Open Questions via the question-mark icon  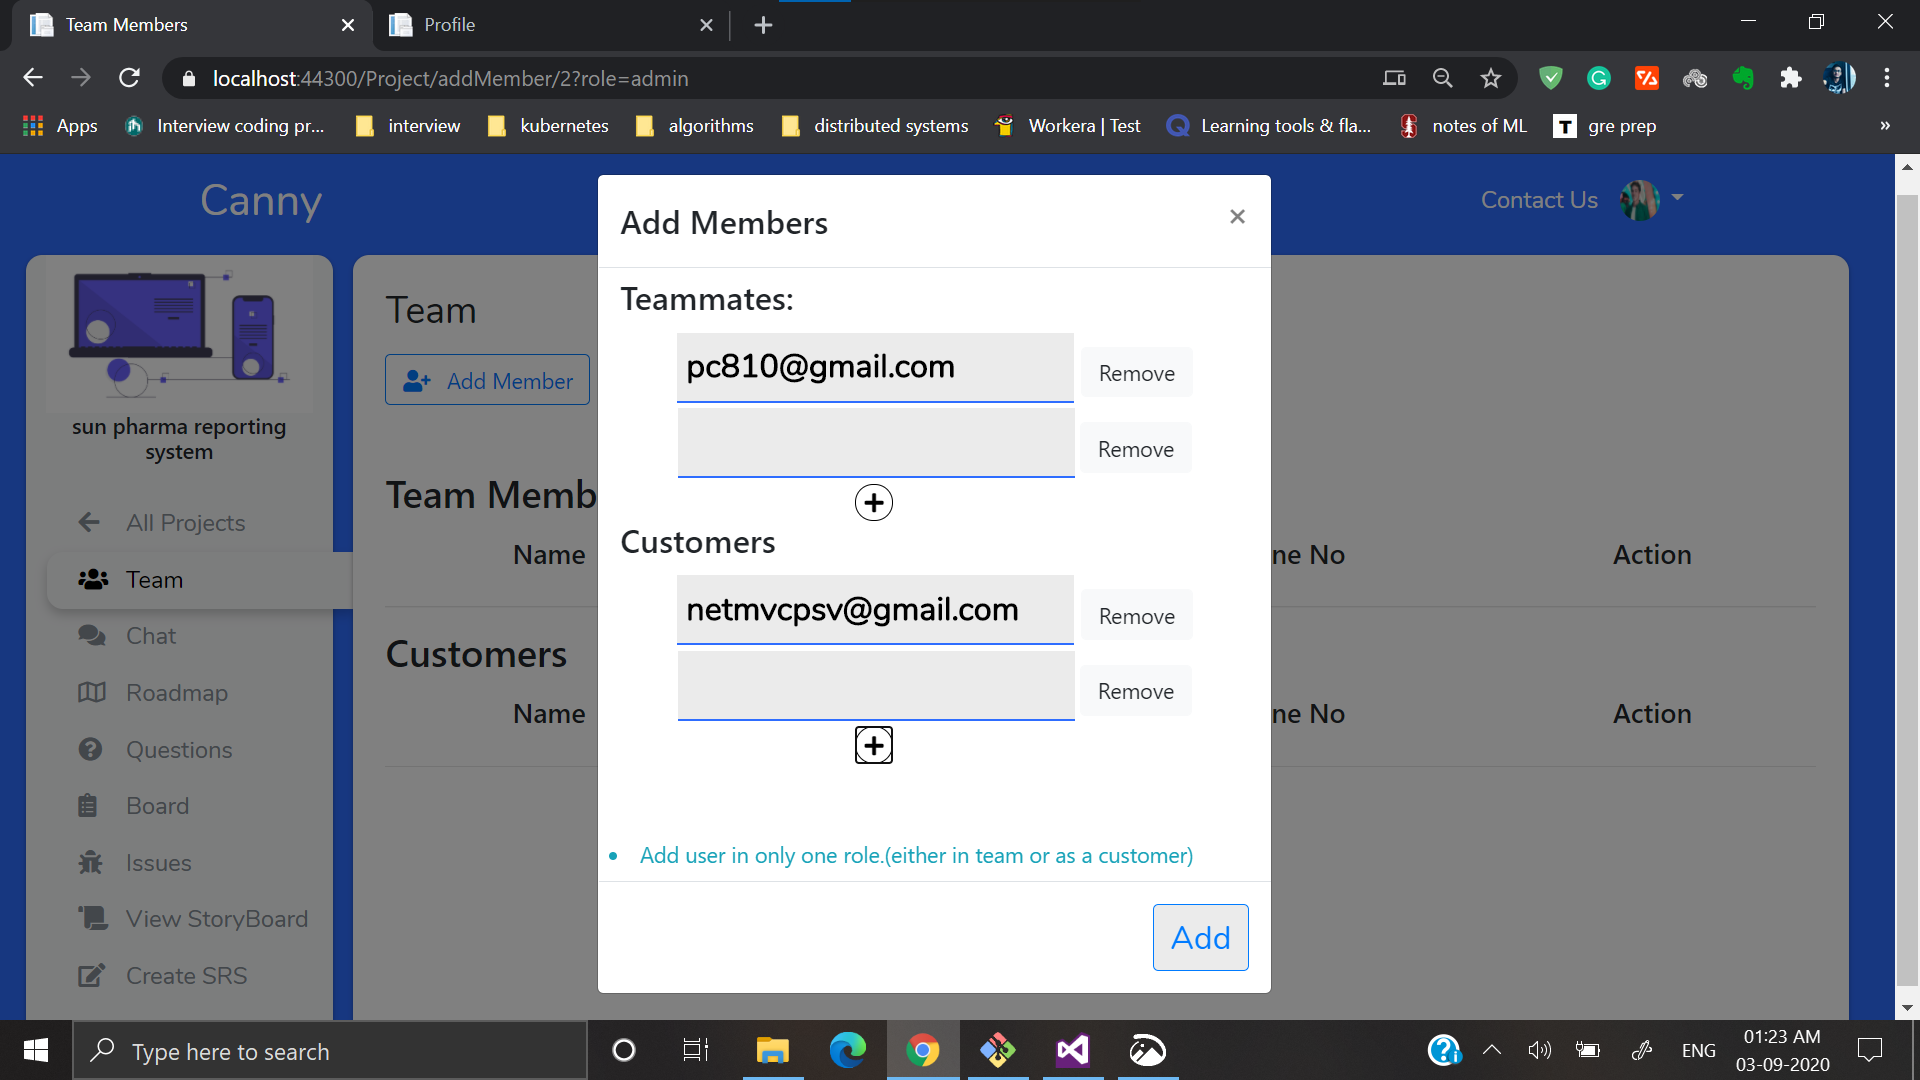tap(91, 749)
